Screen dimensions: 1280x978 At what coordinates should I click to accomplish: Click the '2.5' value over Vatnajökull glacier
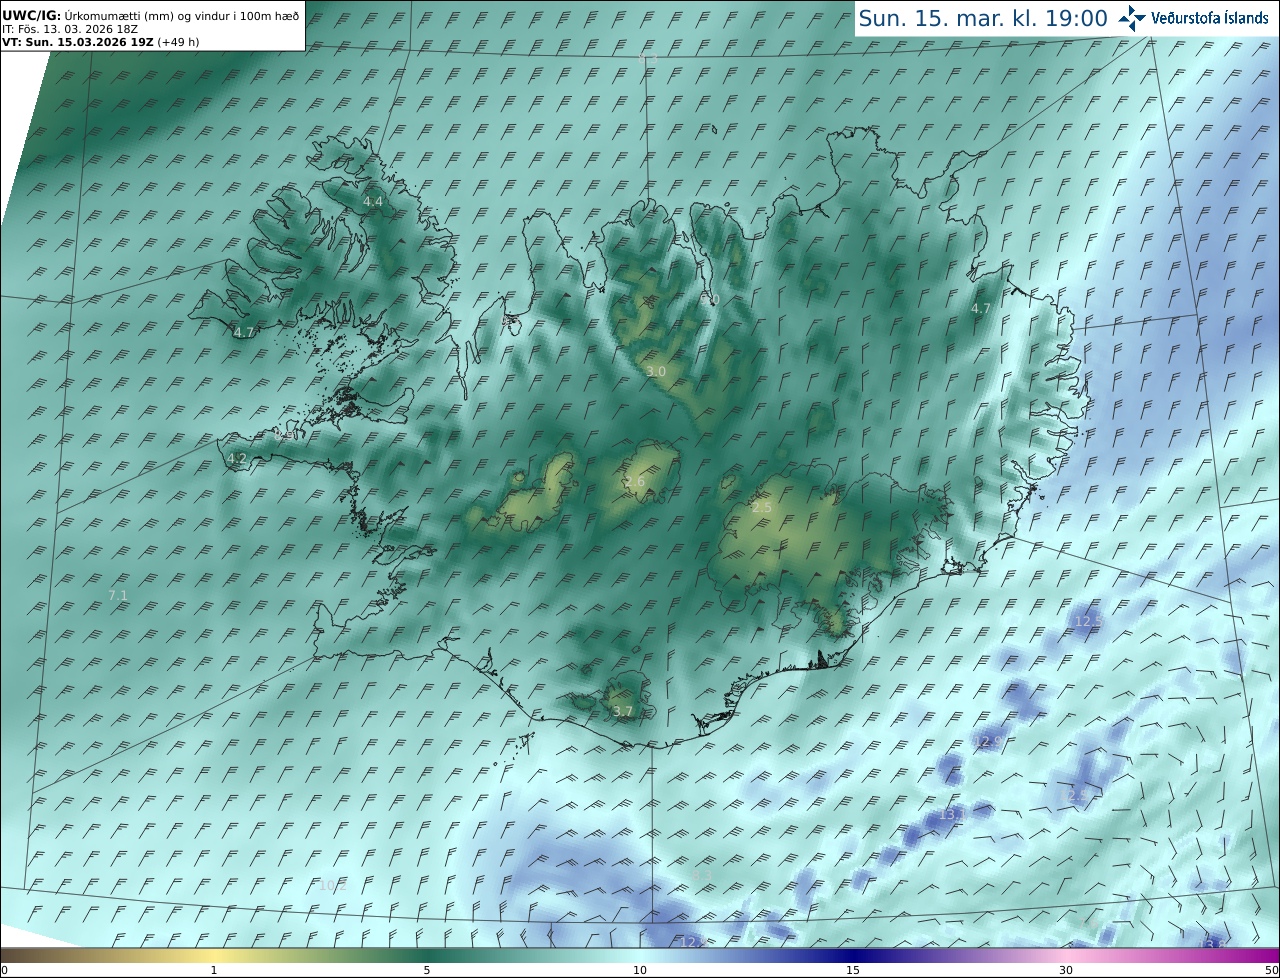pyautogui.click(x=762, y=508)
